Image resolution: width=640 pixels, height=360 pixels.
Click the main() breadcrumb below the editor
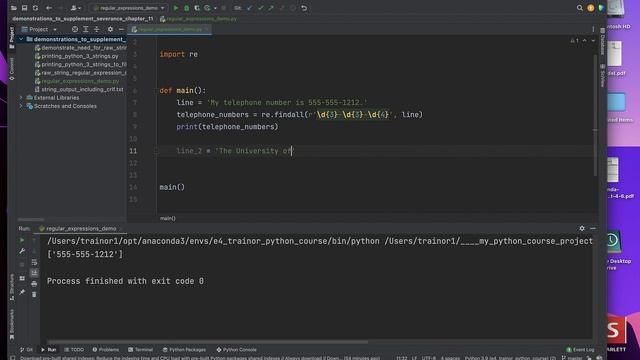click(167, 218)
